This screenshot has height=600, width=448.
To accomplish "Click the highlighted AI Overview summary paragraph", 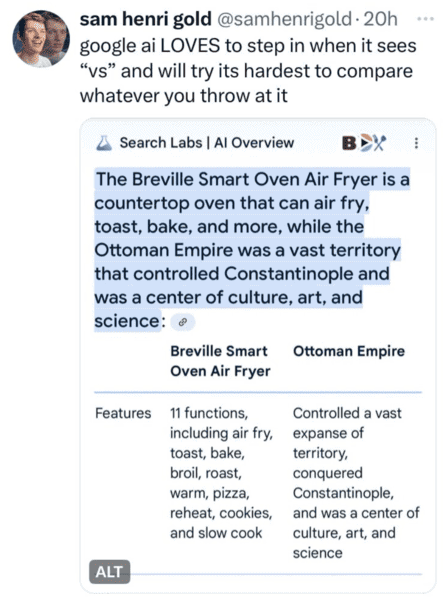I will click(252, 249).
